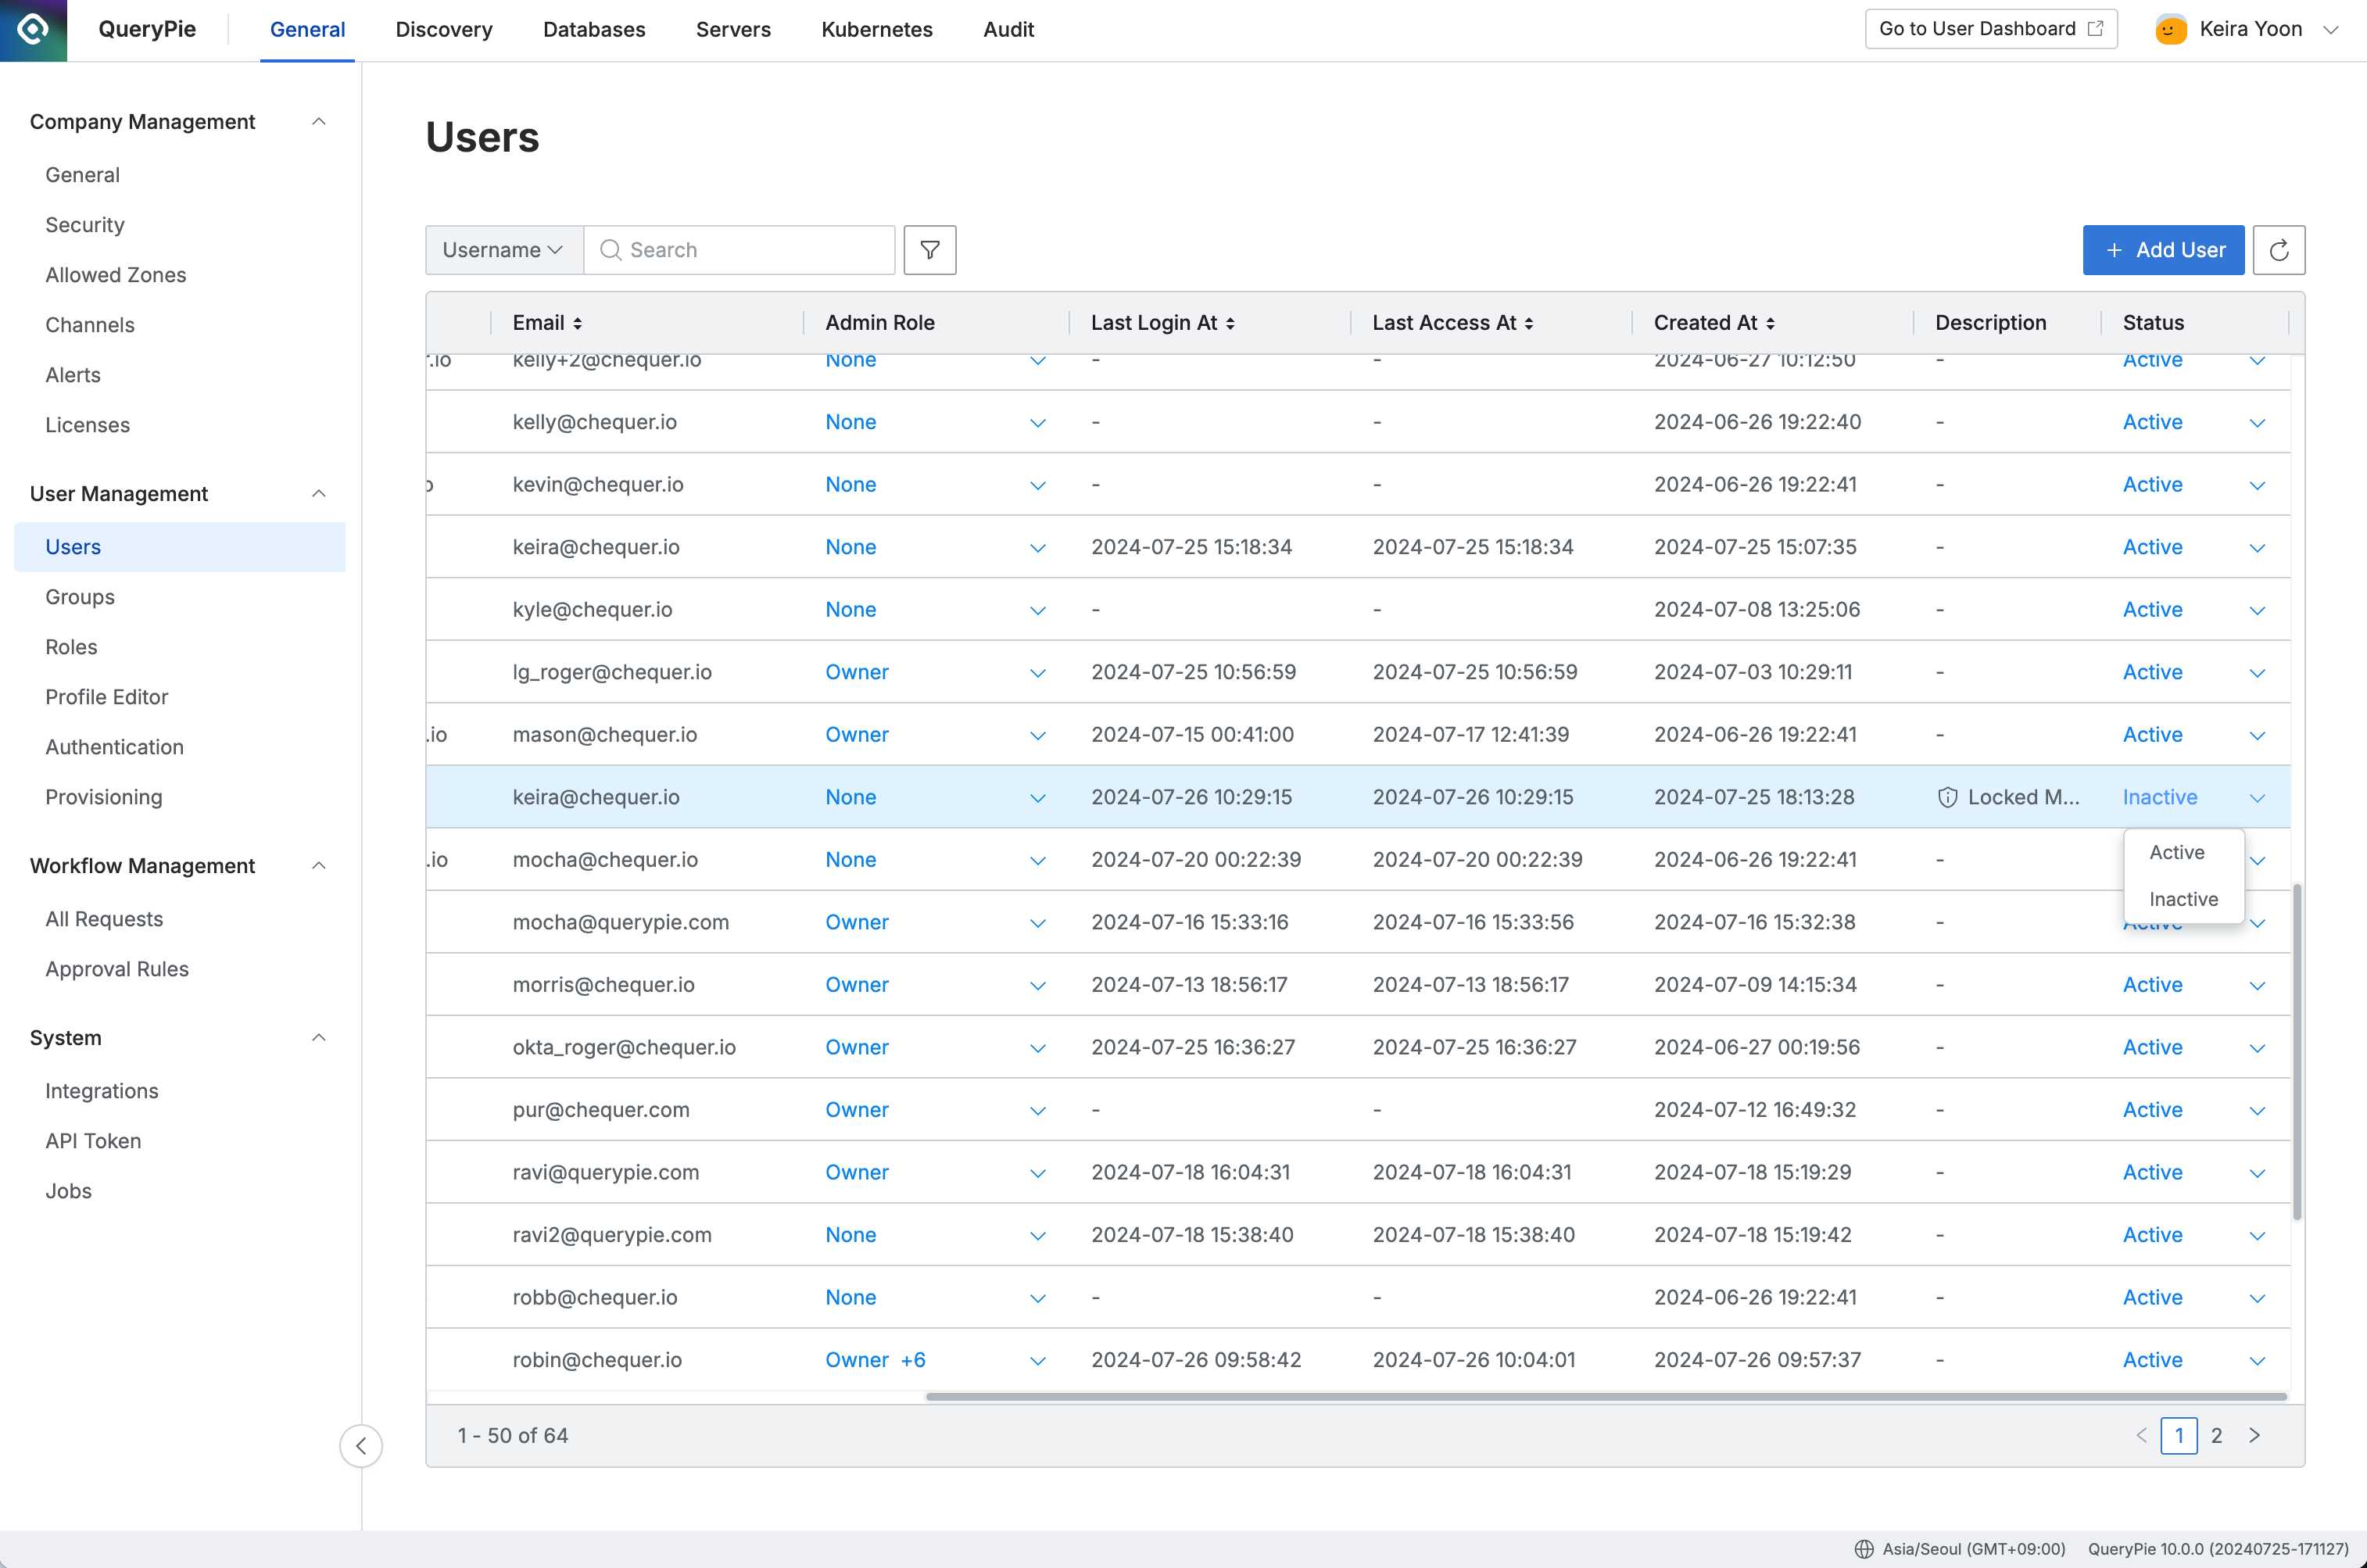This screenshot has height=1568, width=2367.
Task: Collapse the sidebar with the left arrow
Action: [x=361, y=1446]
